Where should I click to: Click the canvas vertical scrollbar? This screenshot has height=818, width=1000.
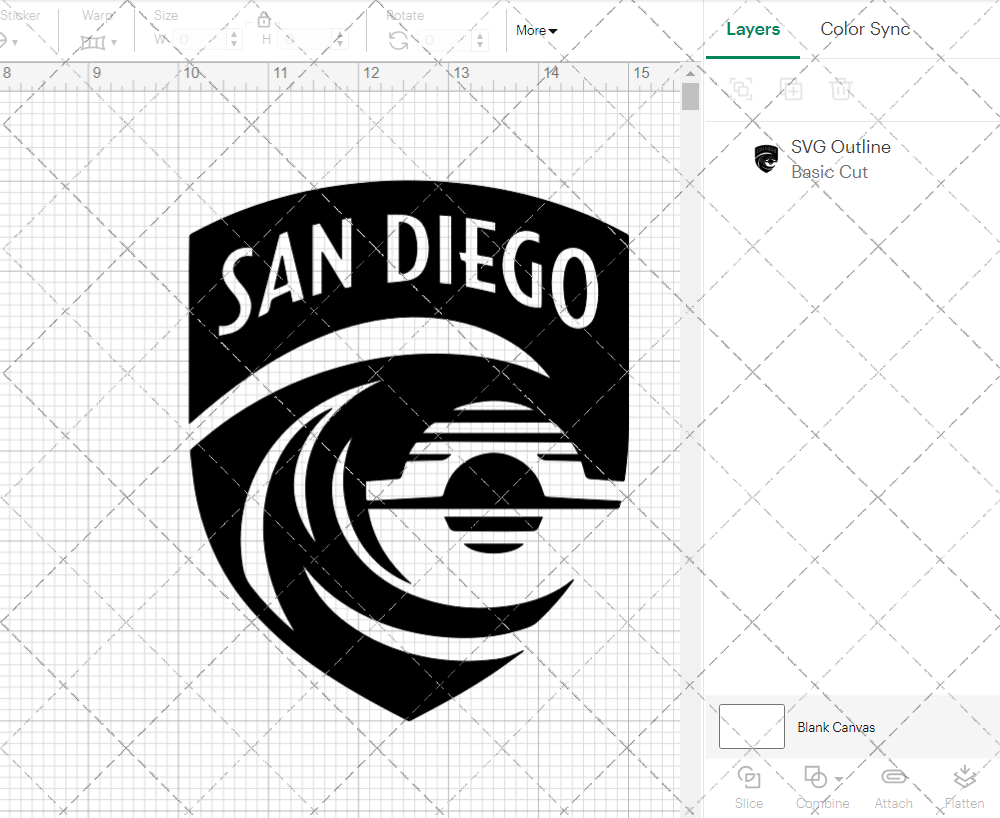click(x=689, y=95)
